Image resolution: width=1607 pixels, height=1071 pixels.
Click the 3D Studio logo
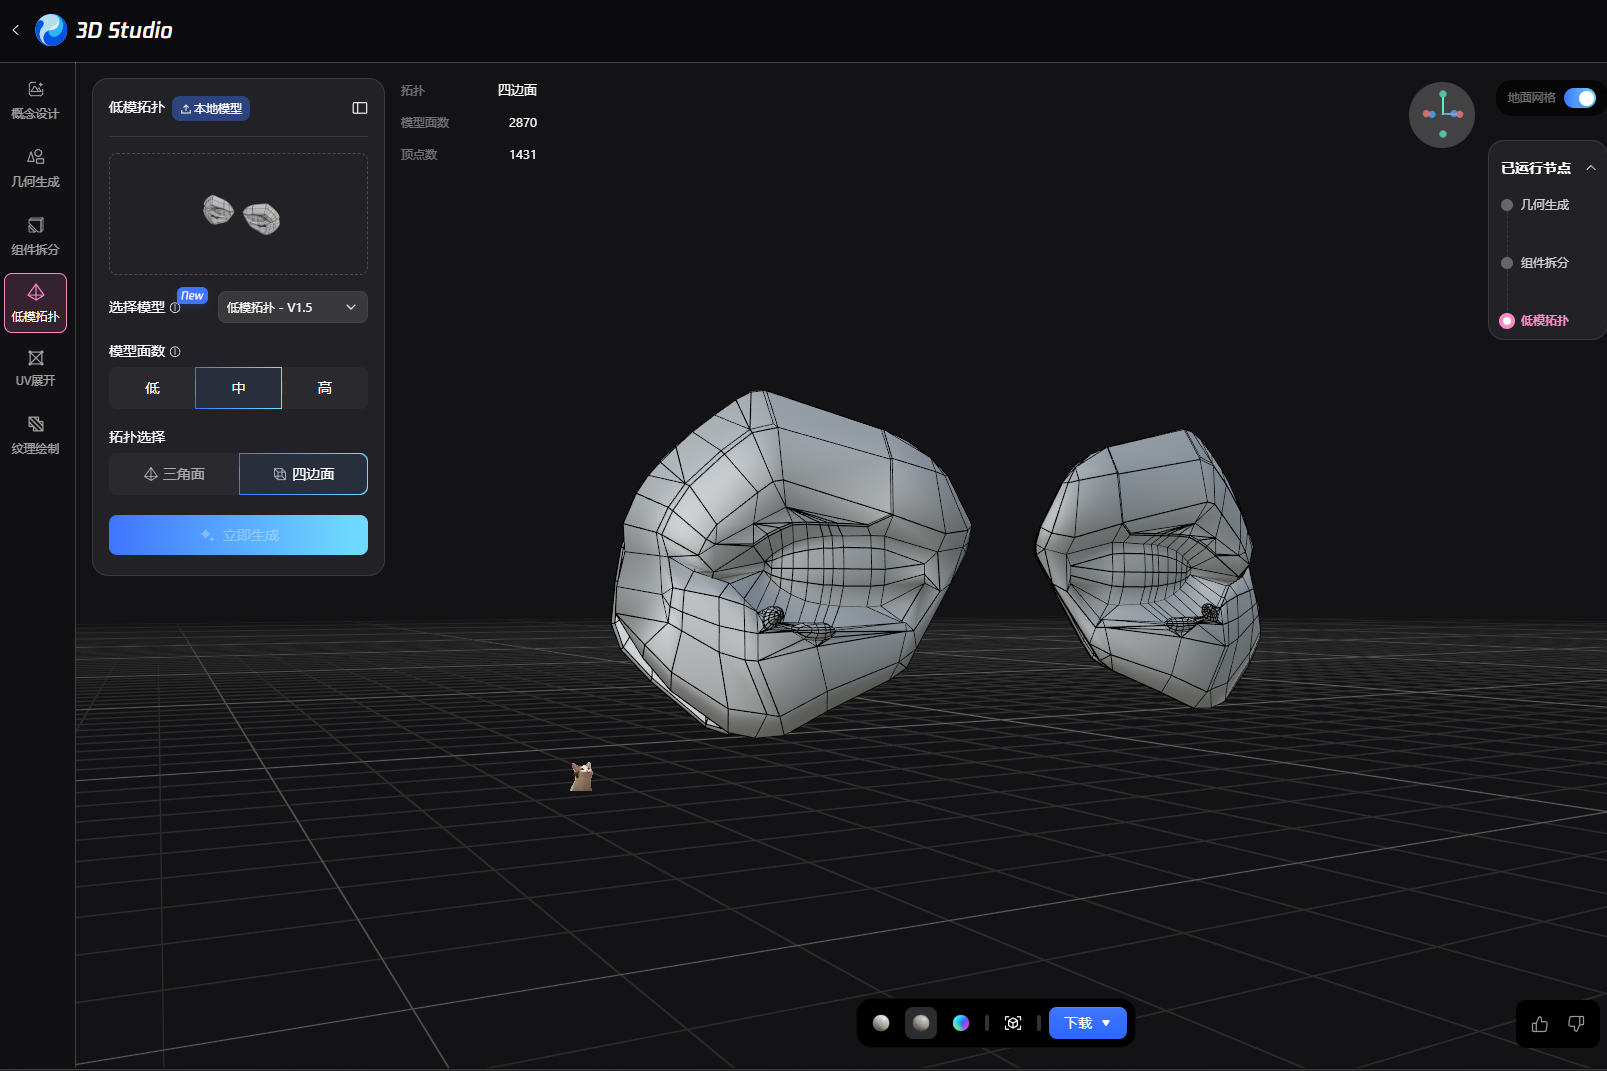[104, 30]
